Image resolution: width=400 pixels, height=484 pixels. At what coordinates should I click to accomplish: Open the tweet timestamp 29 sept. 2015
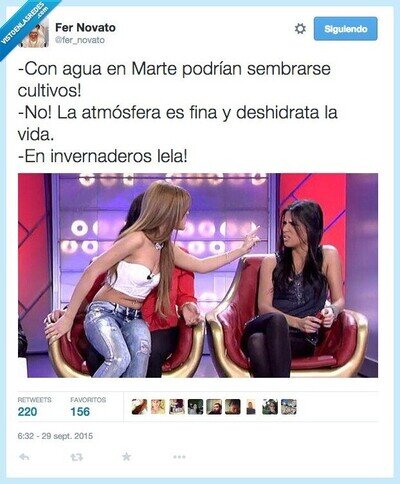click(x=55, y=436)
